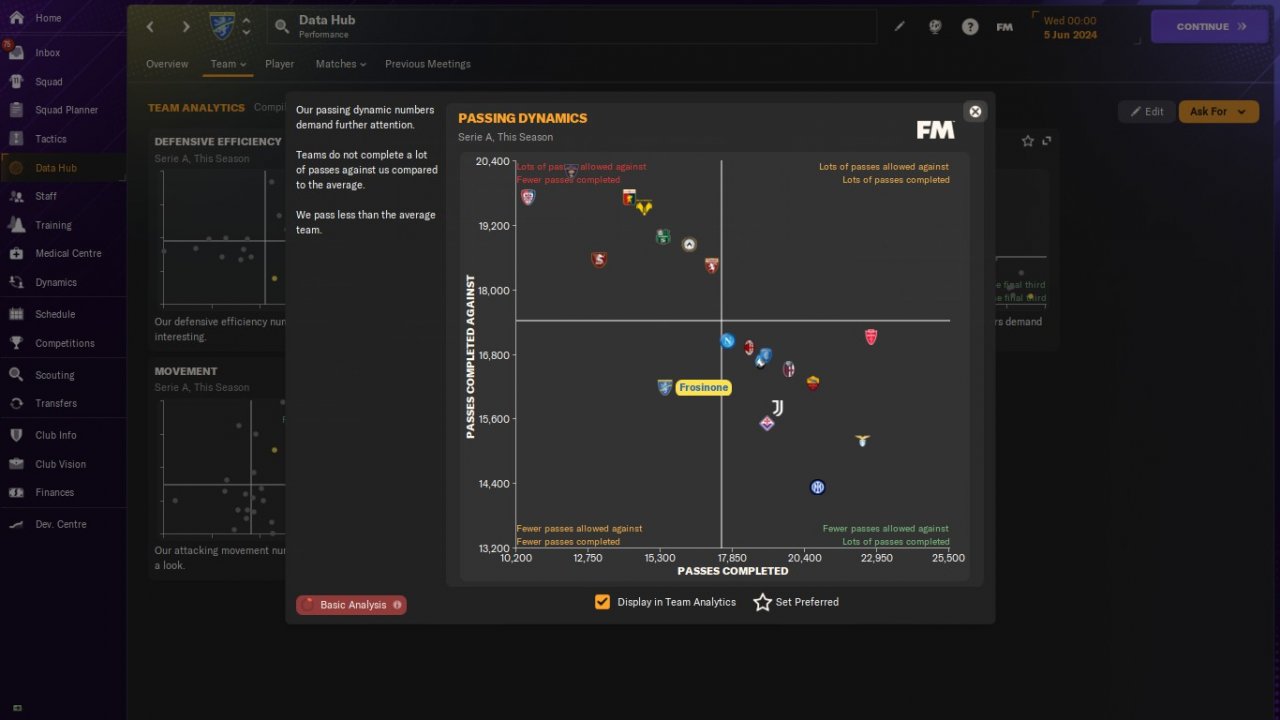
Task: Click the date display Wed 5 Jun 2024
Action: pos(1070,27)
